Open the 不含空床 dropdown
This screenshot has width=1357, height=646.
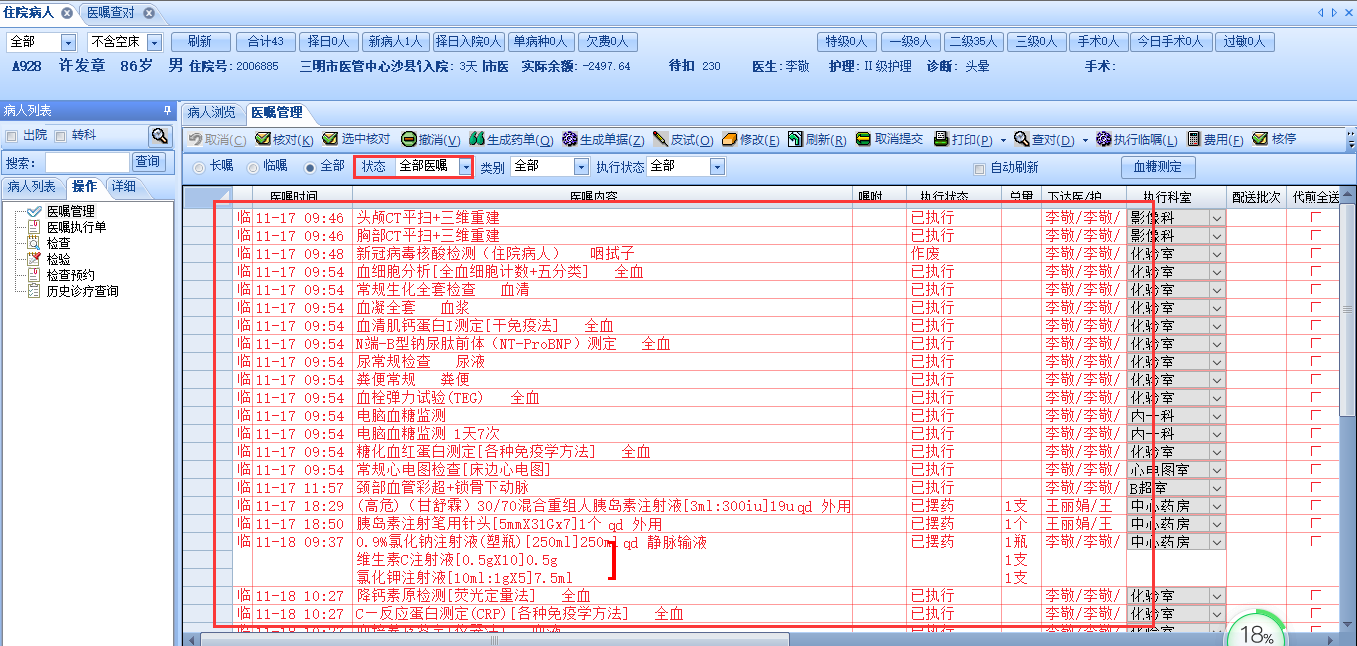click(154, 43)
